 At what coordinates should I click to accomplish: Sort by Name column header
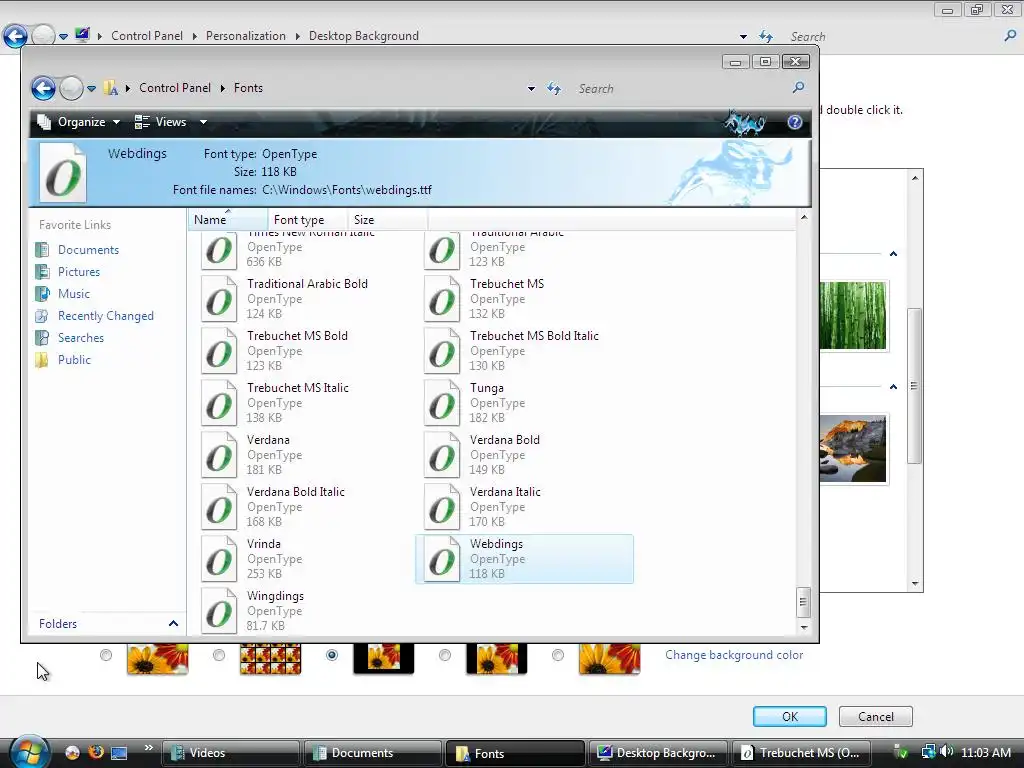pos(228,220)
